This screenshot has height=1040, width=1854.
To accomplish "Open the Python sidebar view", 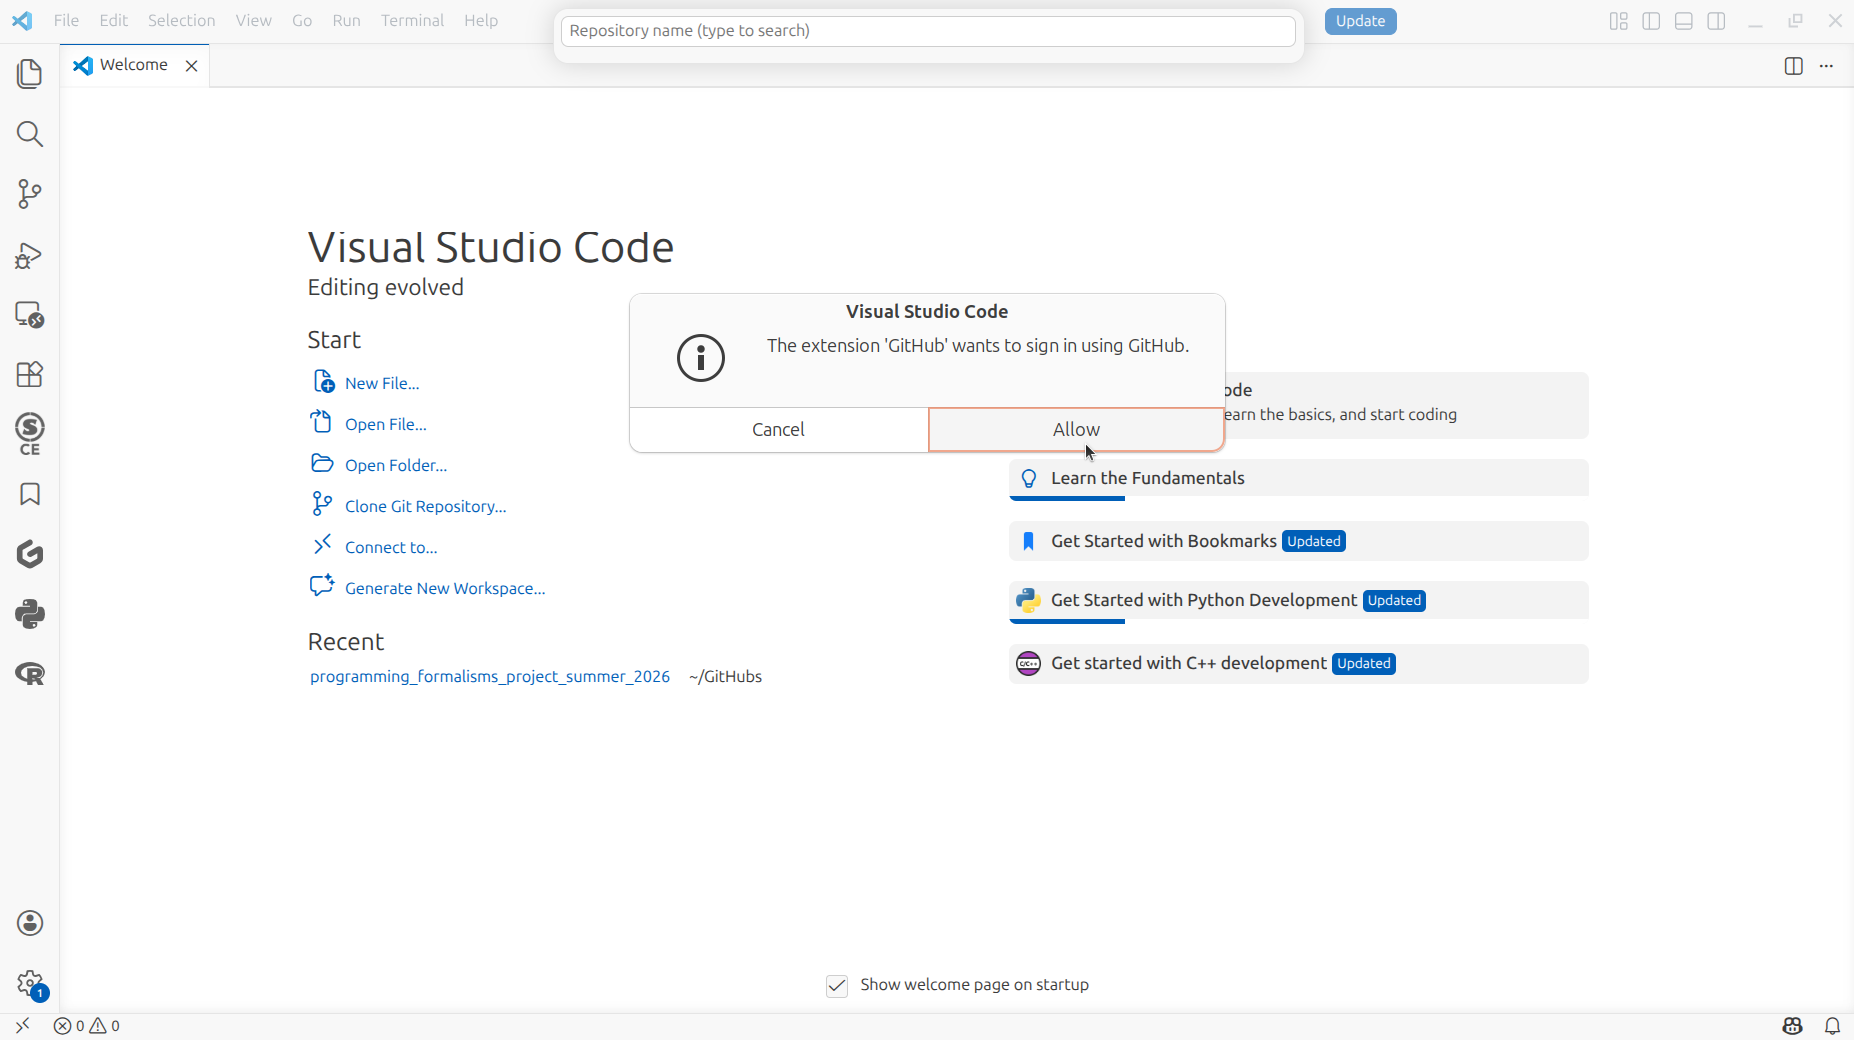I will coord(30,614).
